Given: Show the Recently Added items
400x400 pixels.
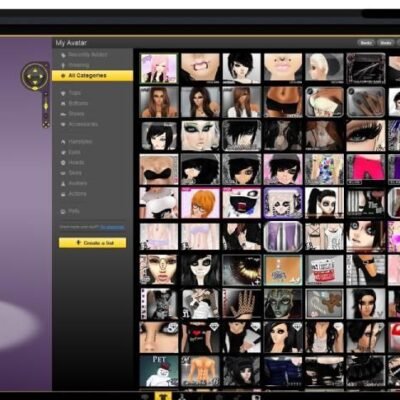Looking at the screenshot, I should [84, 55].
